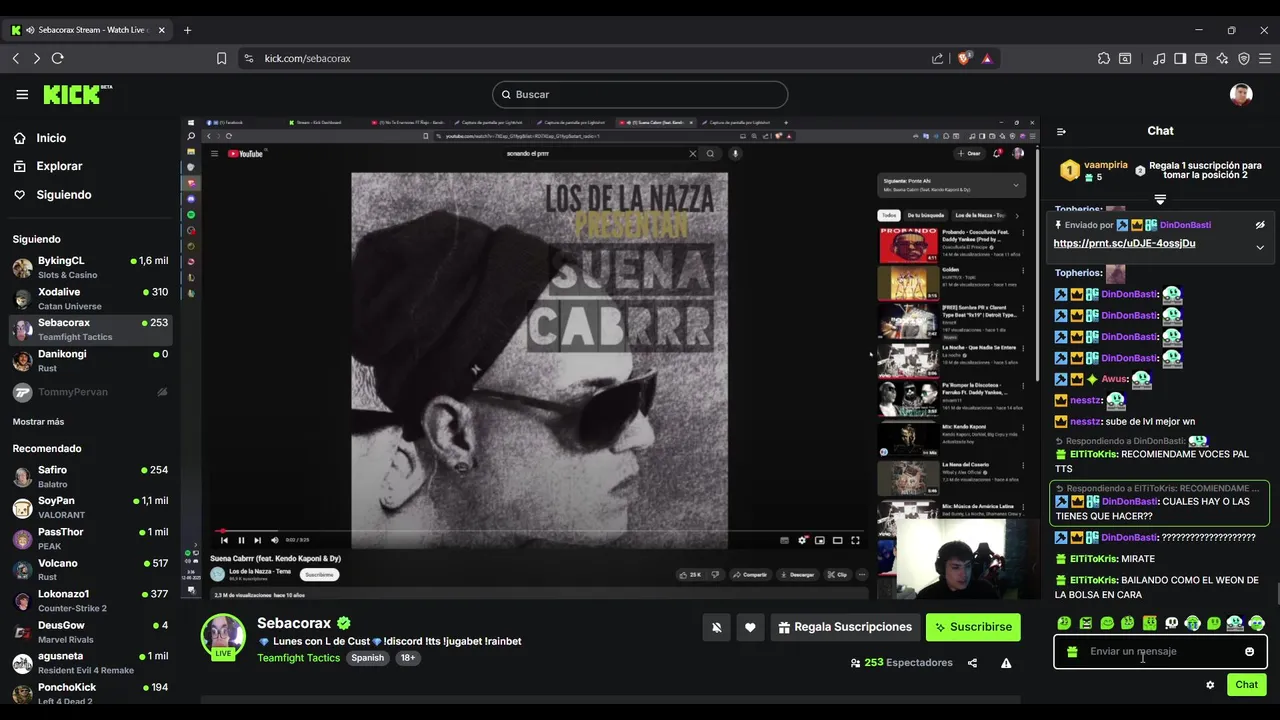Open Brave Shields lion icon

[964, 58]
